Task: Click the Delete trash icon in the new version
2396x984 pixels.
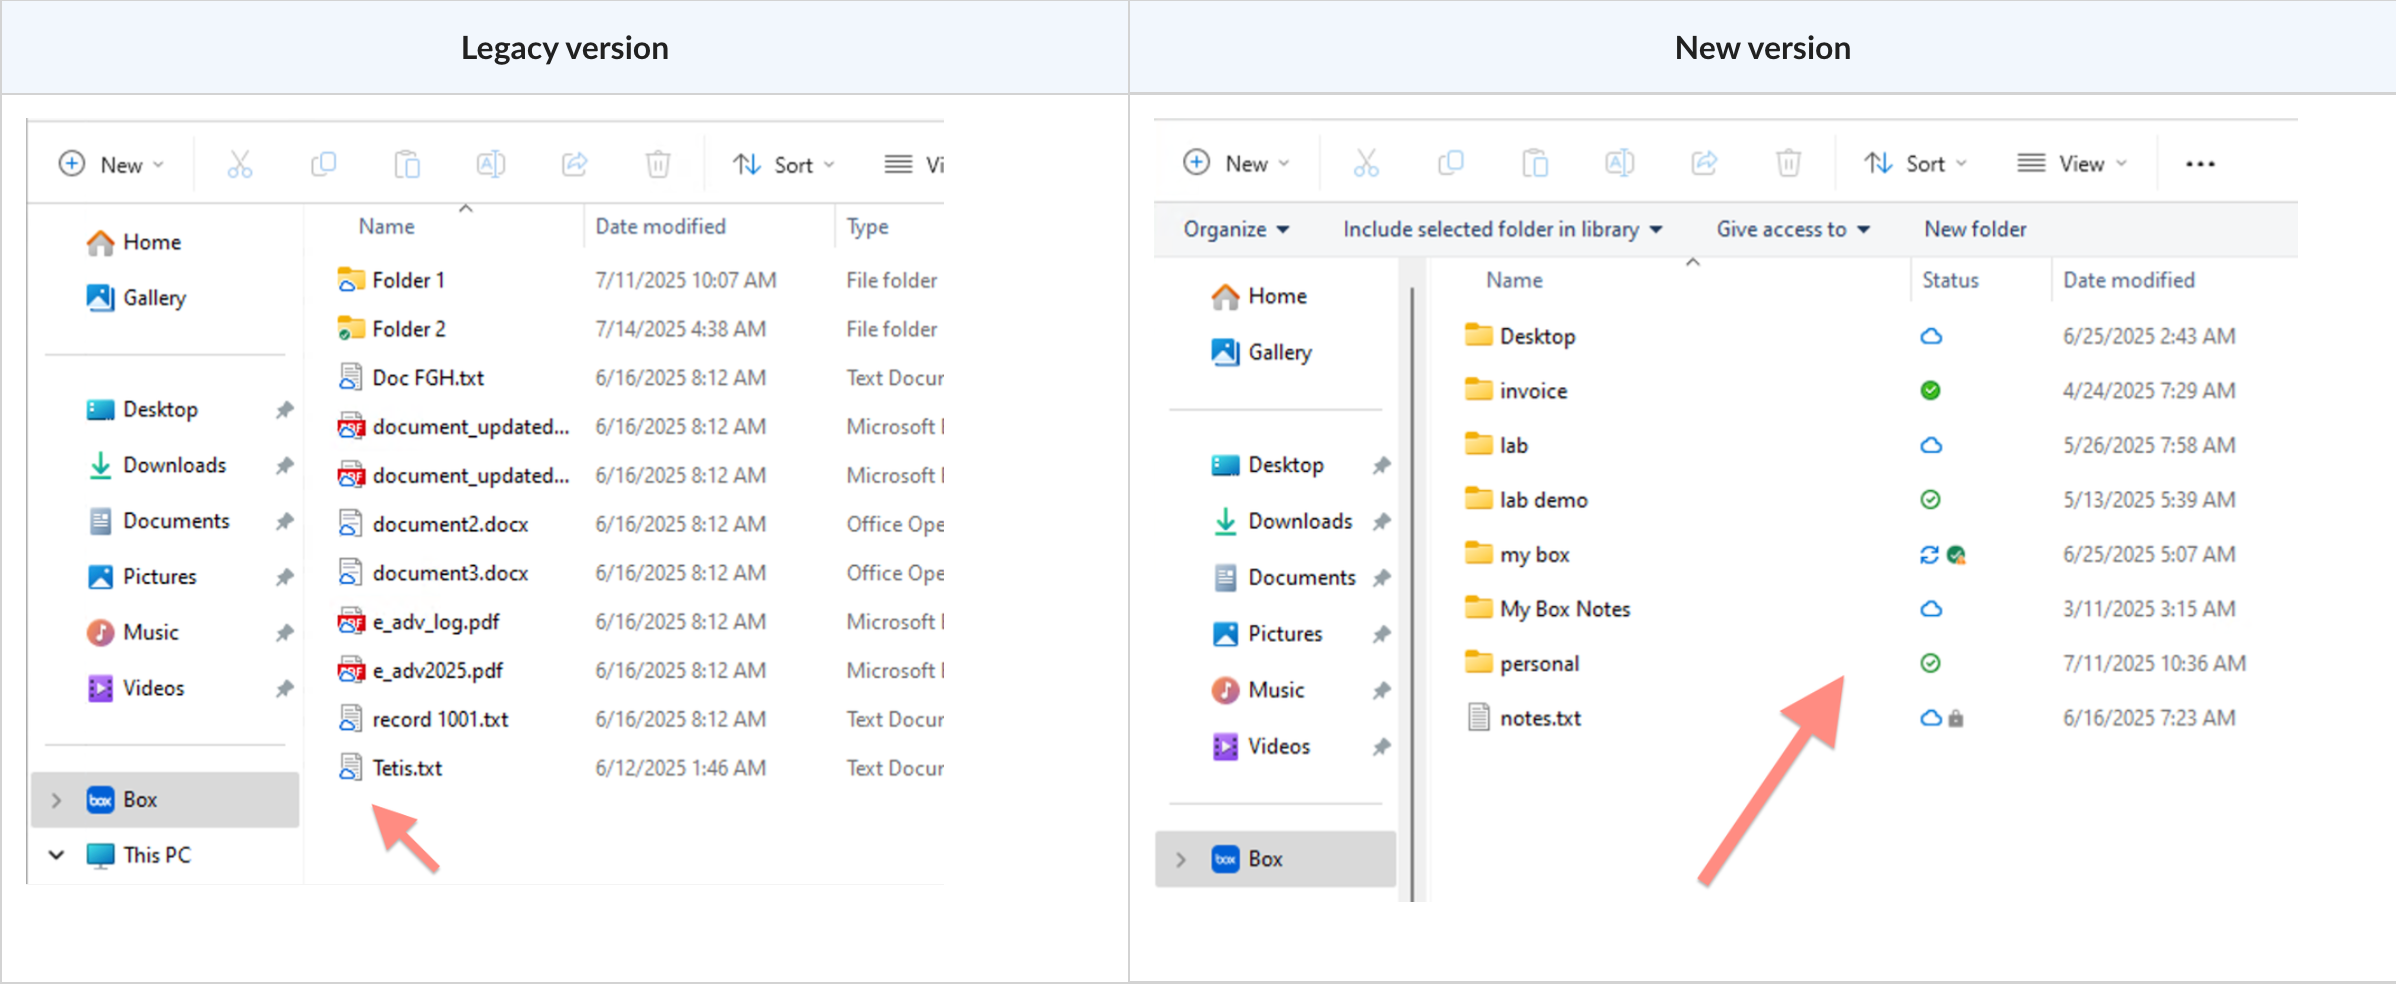Action: click(1789, 162)
